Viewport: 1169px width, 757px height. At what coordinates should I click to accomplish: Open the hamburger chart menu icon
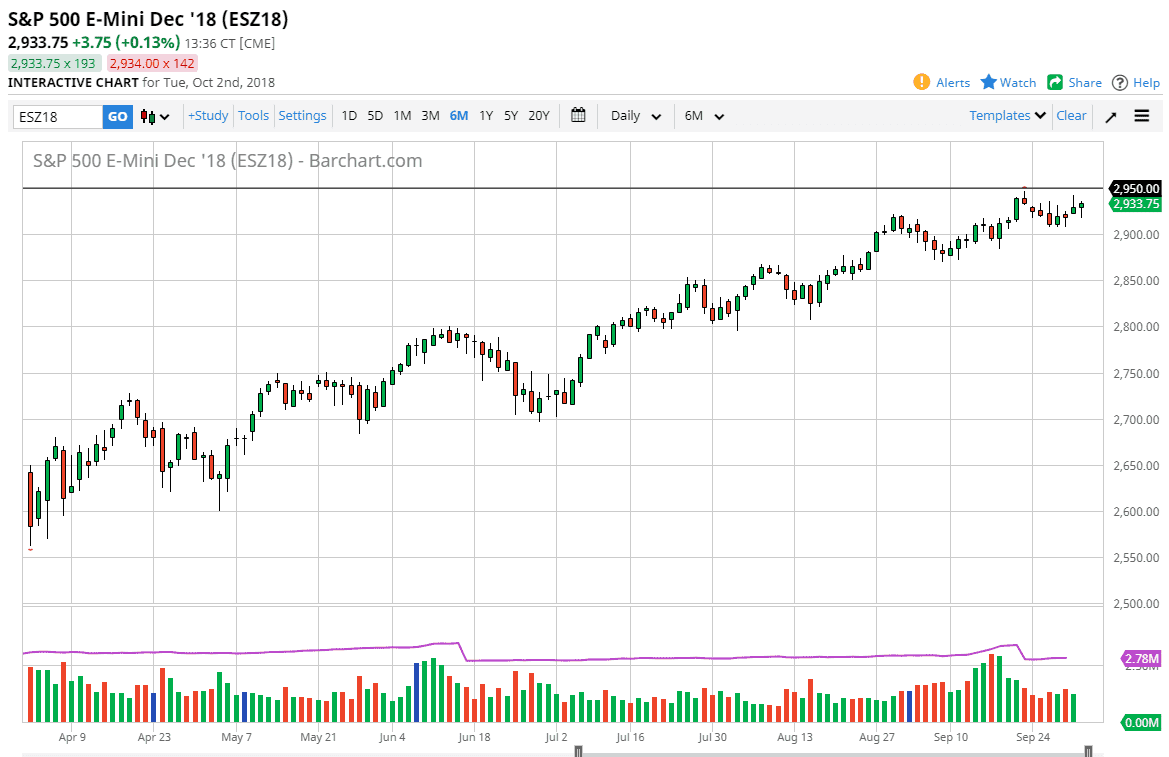[x=1141, y=116]
